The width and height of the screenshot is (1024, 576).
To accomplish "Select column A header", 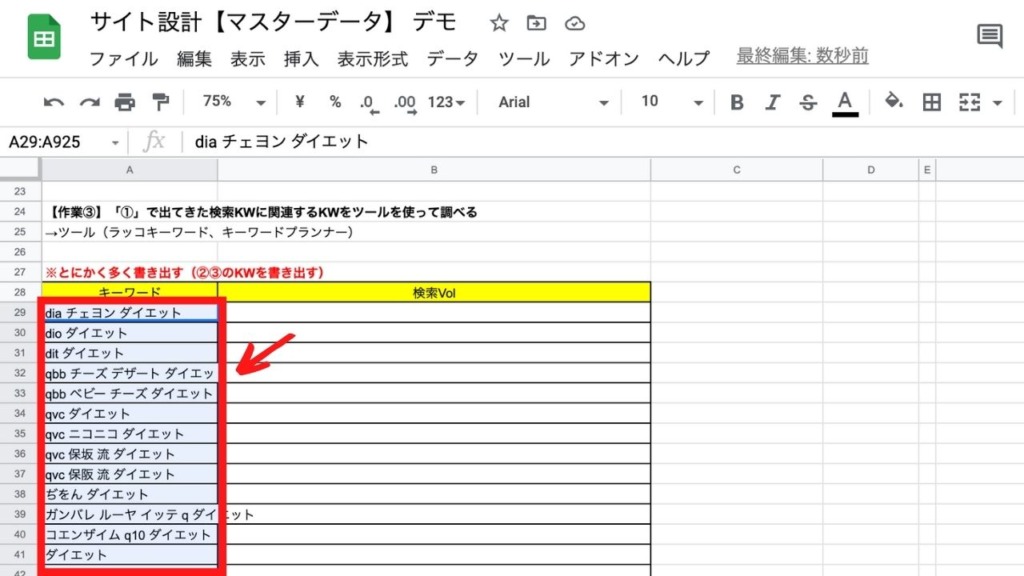I will (x=129, y=170).
